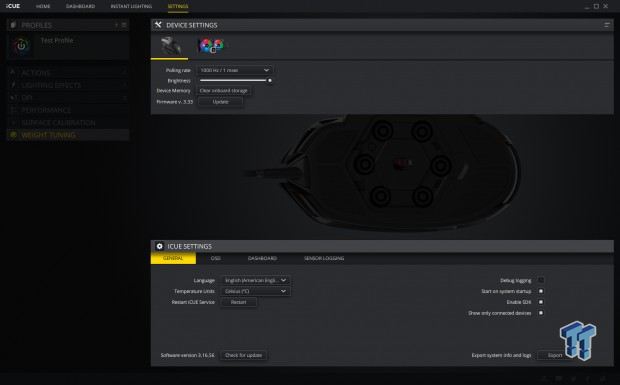Image resolution: width=620 pixels, height=385 pixels.
Task: Click the Test Profile power icon
Action: tap(21, 46)
